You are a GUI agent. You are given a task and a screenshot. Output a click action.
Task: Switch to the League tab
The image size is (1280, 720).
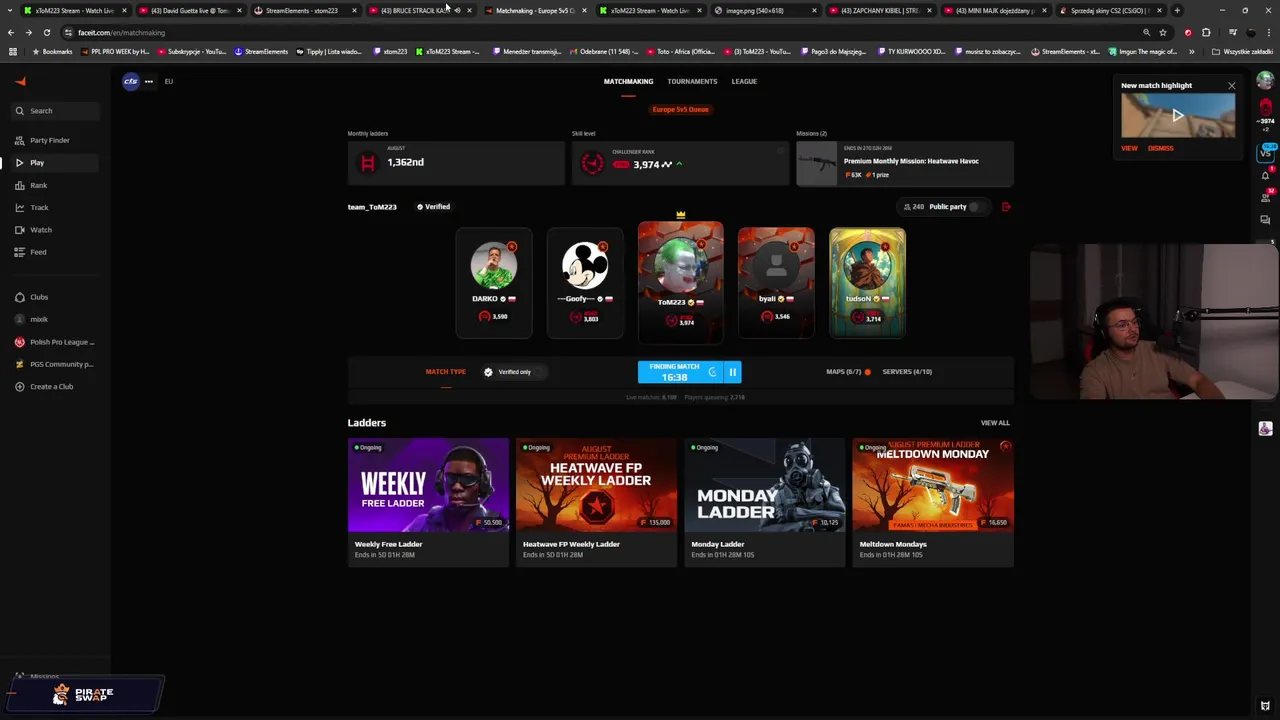(x=744, y=81)
